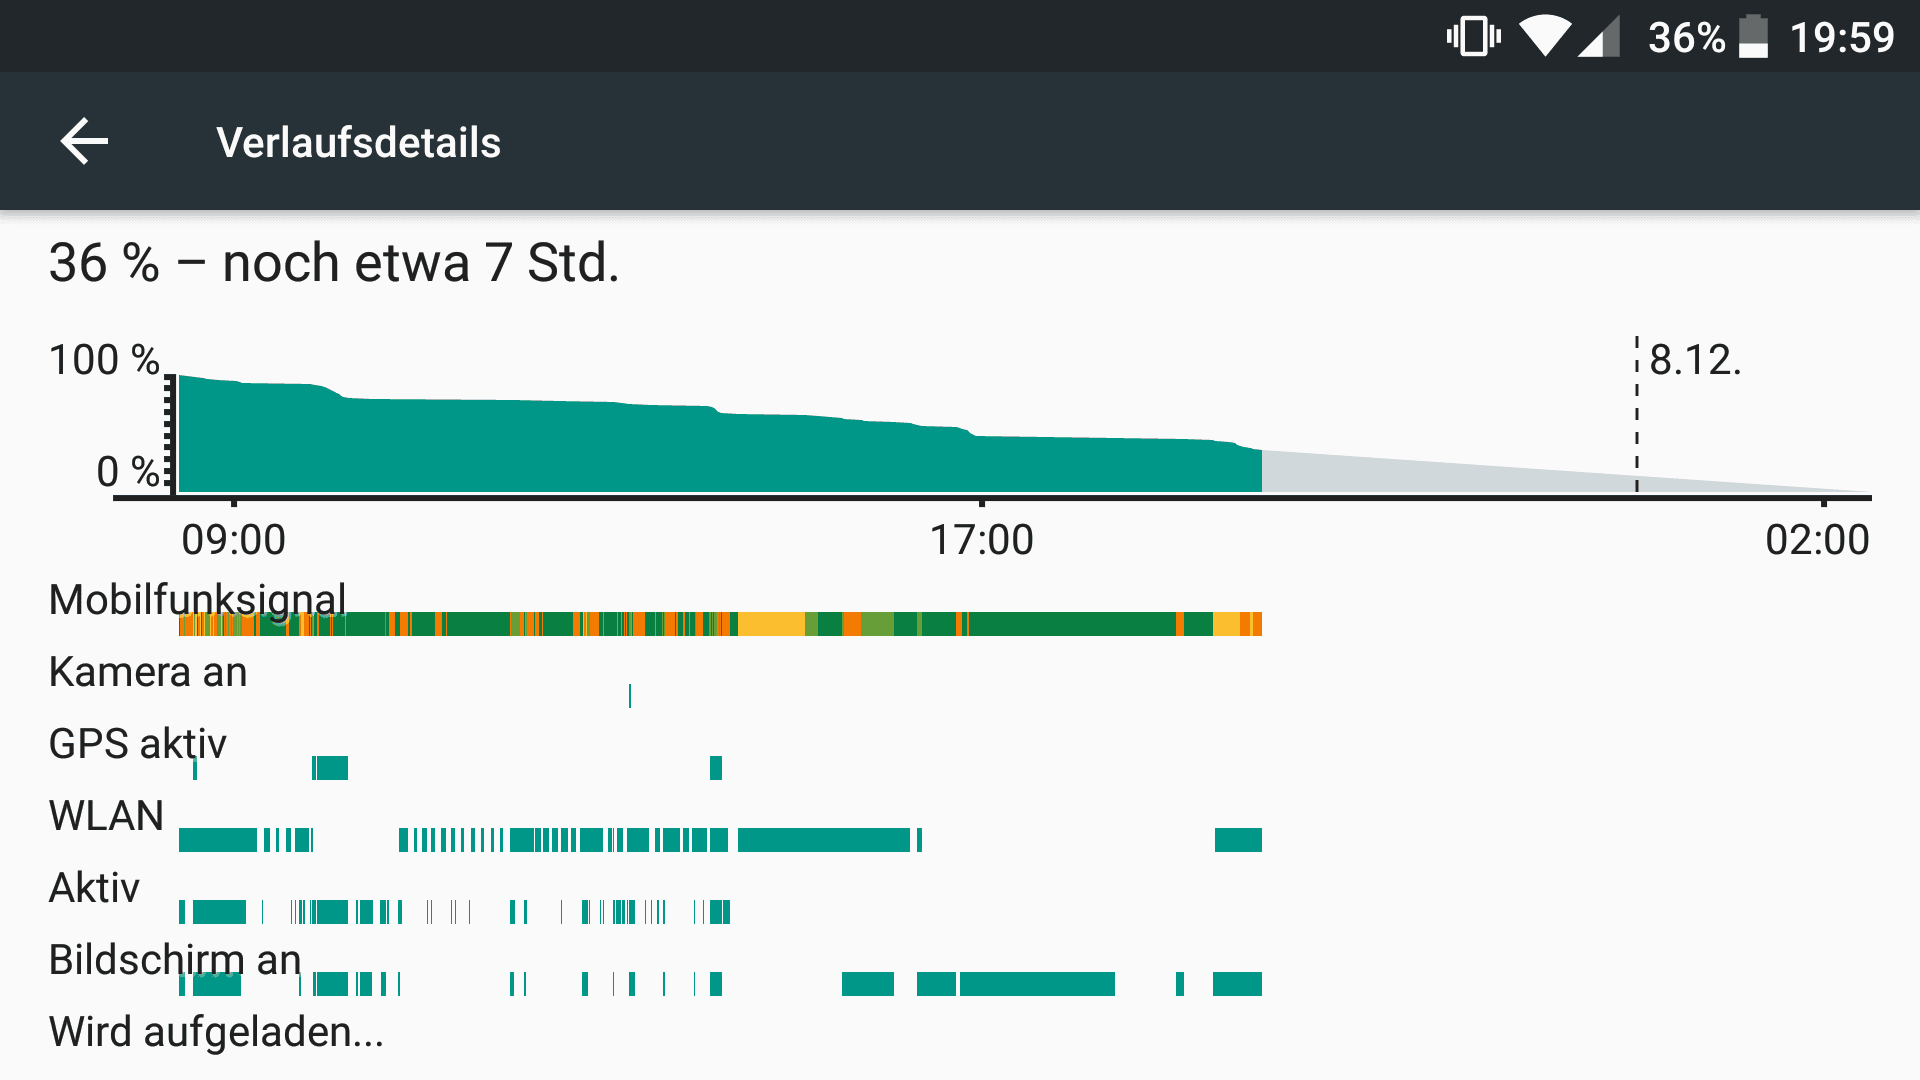Tap the Verlaufsdetails title
The height and width of the screenshot is (1080, 1920).
coord(358,142)
